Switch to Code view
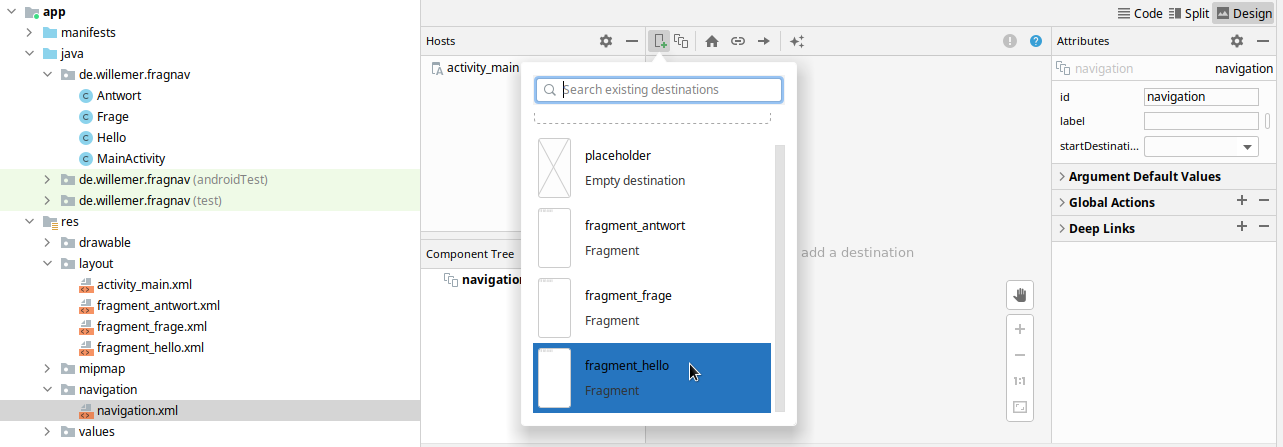This screenshot has height=447, width=1283. tap(1139, 13)
